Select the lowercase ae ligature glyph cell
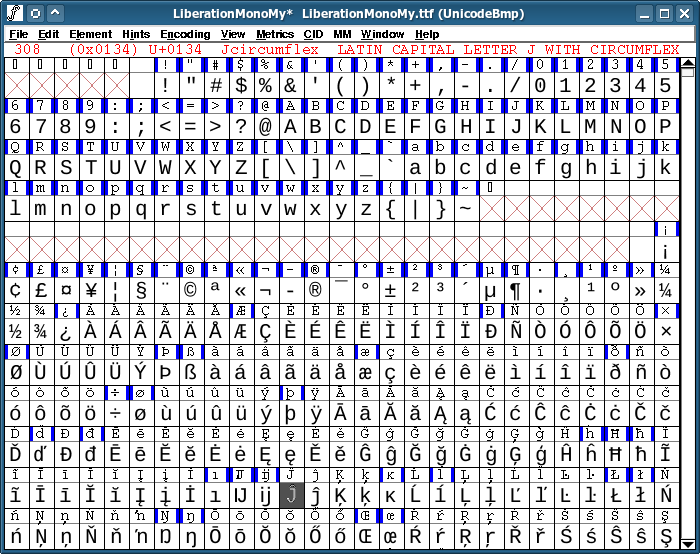This screenshot has width=700, height=554. pyautogui.click(x=366, y=373)
